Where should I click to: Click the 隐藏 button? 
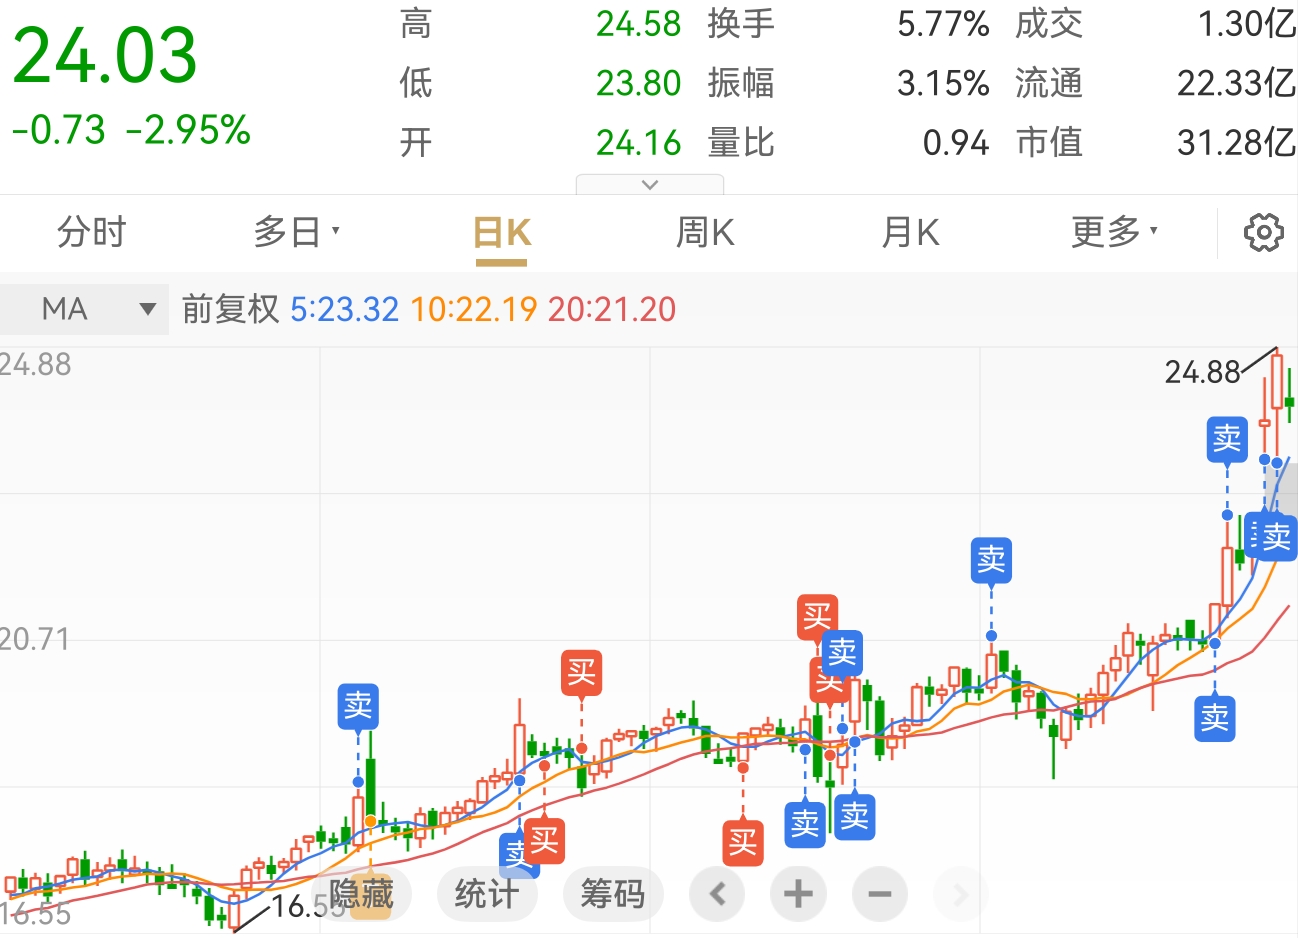tap(361, 893)
